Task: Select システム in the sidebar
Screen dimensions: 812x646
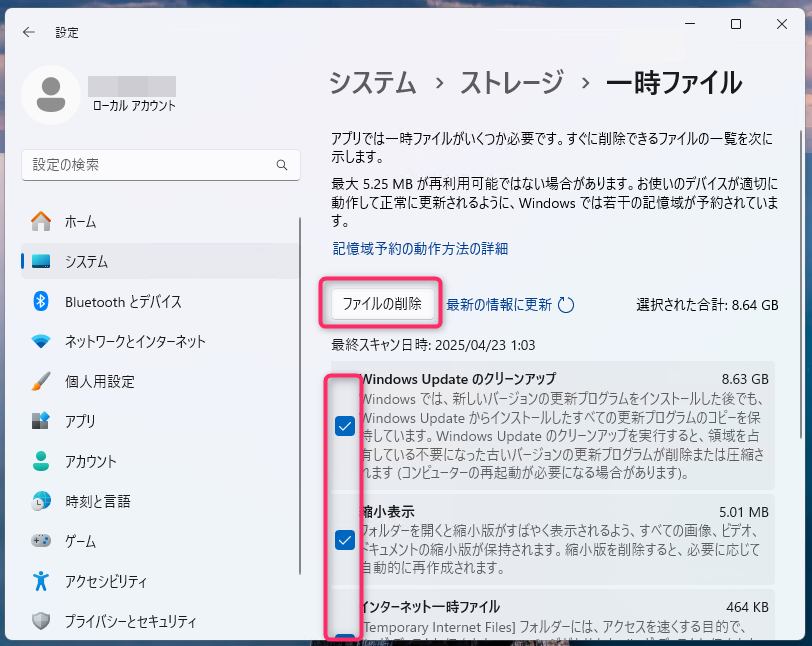Action: pos(160,261)
